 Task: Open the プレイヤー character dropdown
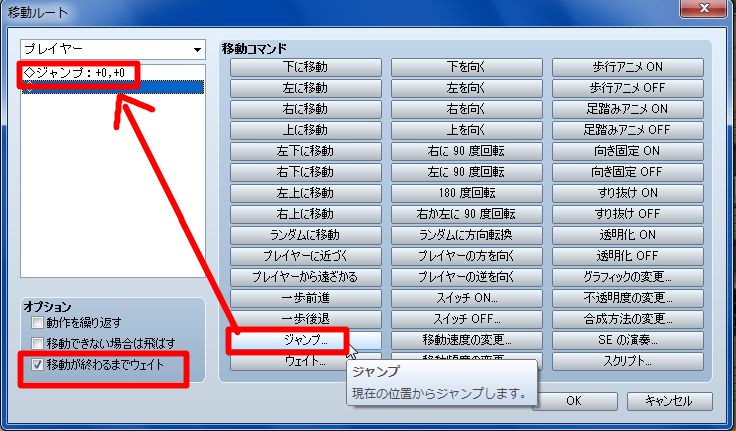tap(113, 49)
